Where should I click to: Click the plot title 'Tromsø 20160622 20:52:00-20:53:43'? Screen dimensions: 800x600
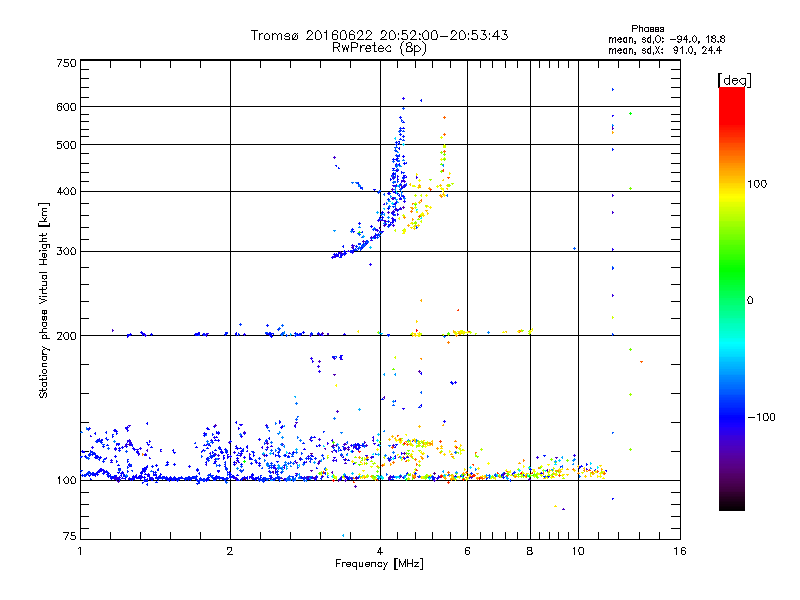(379, 35)
